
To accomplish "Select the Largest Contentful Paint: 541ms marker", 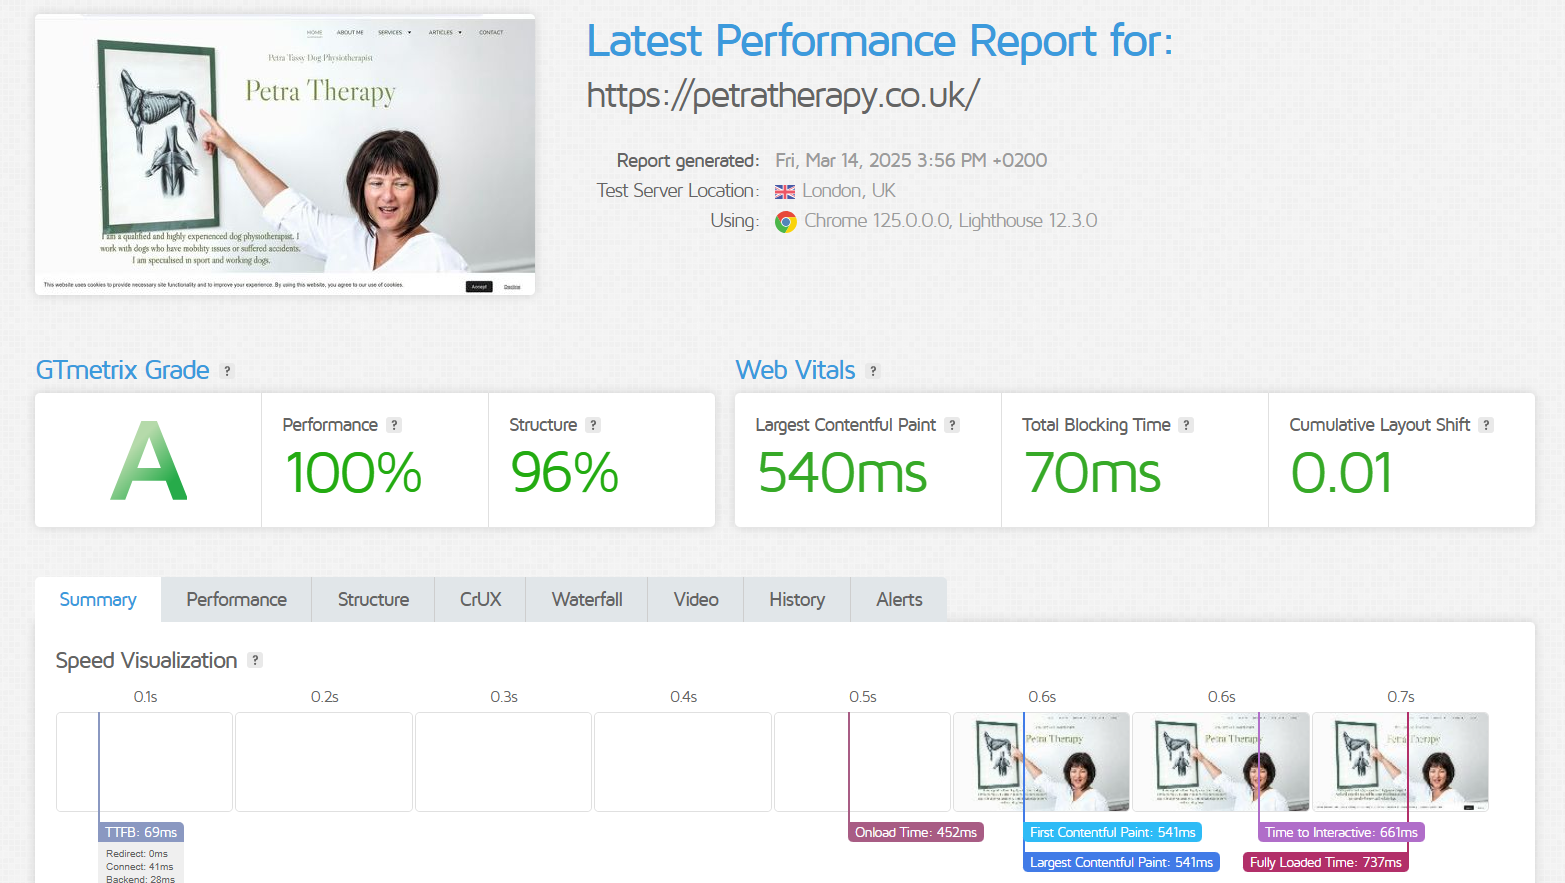I will (x=1121, y=862).
